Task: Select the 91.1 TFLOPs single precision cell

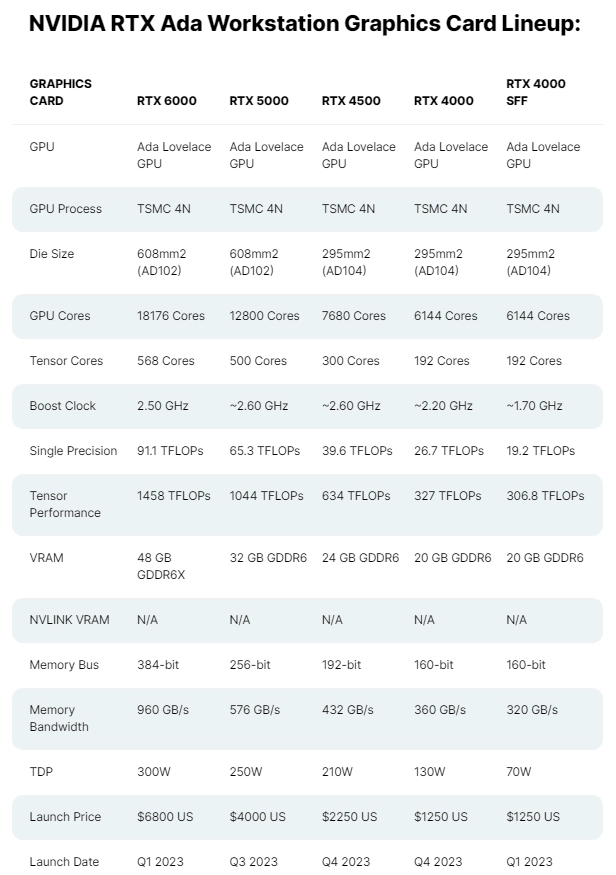Action: [170, 451]
